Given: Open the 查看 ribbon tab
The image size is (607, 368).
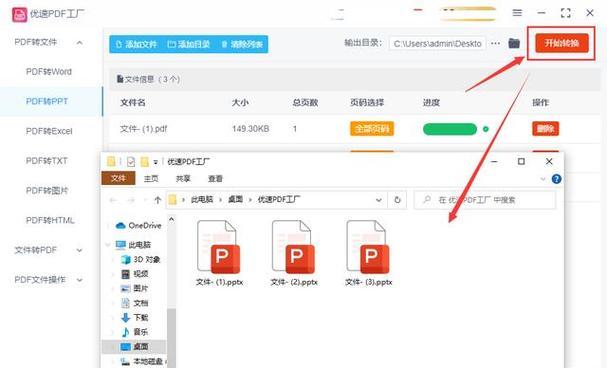Looking at the screenshot, I should click(215, 178).
